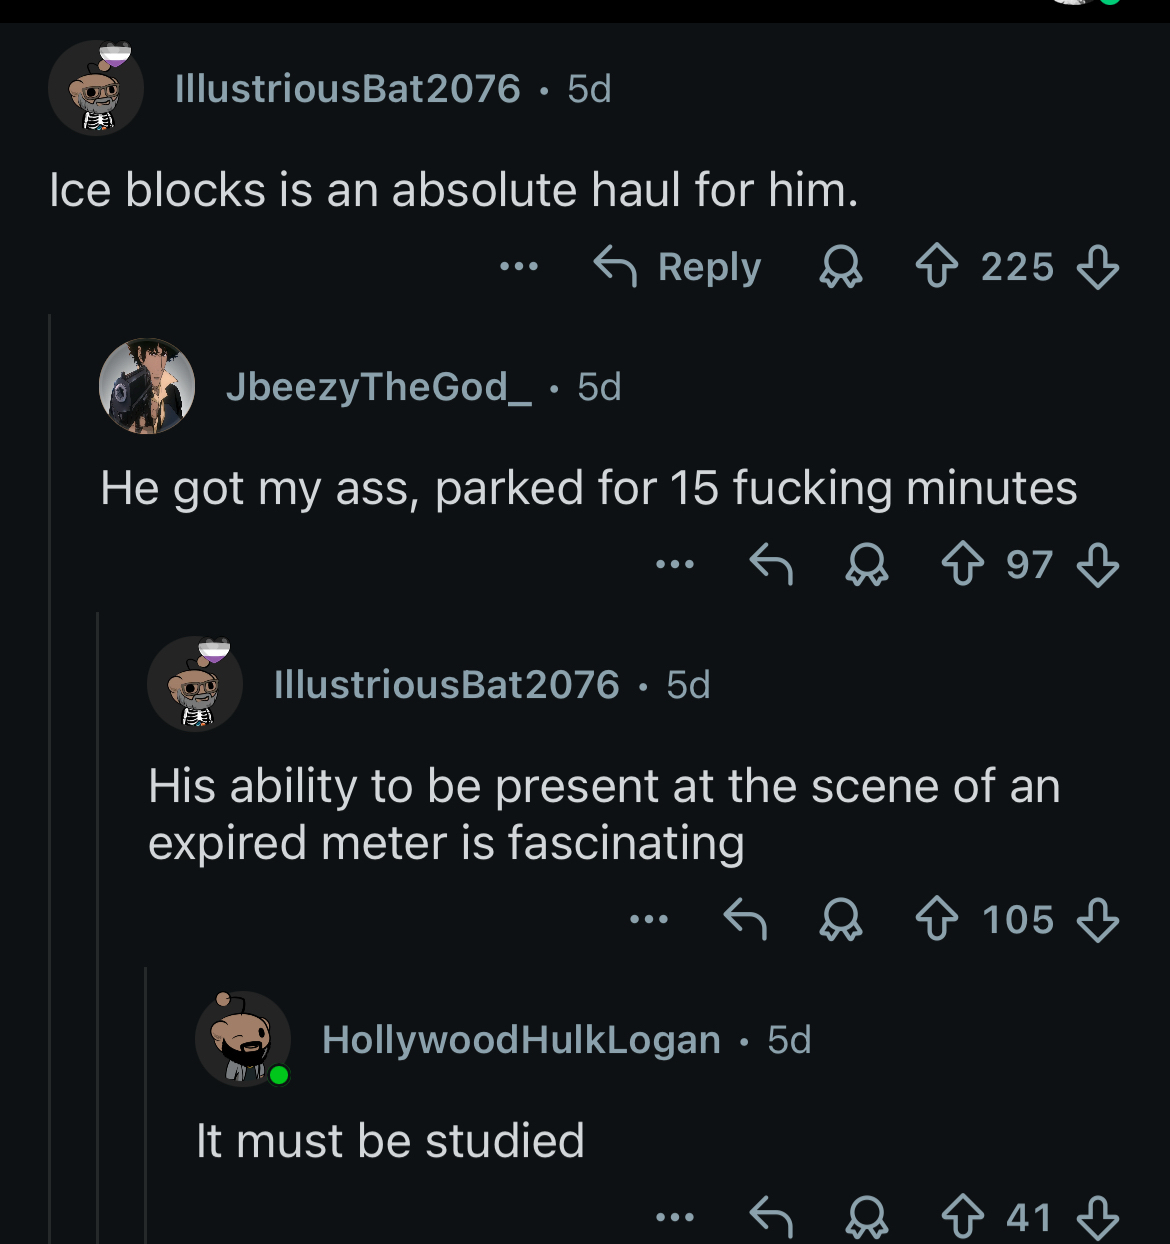The image size is (1170, 1244).
Task: Open more options for "Ice blocks" comment
Action: [519, 267]
